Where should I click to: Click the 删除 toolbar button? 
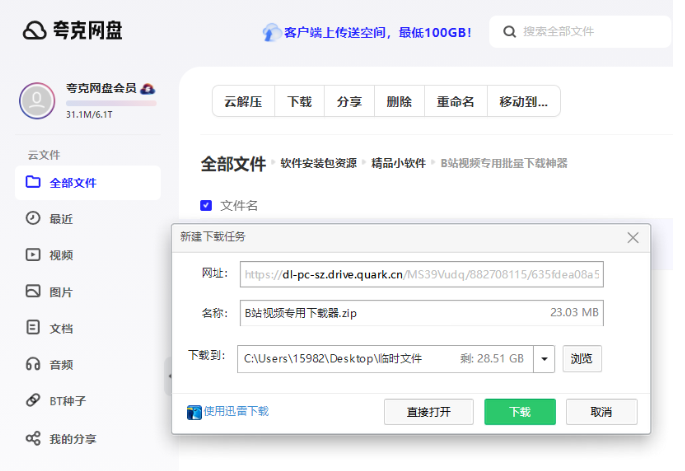pos(399,101)
